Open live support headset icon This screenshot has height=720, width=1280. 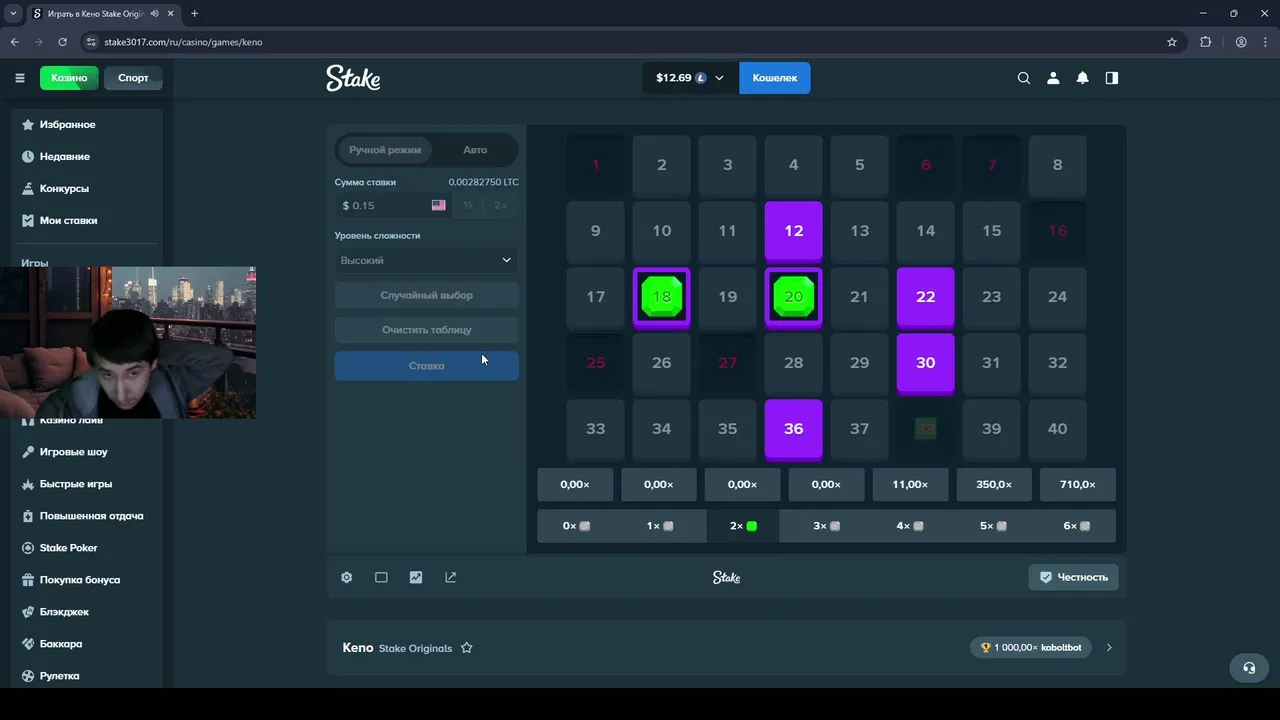[x=1249, y=668]
